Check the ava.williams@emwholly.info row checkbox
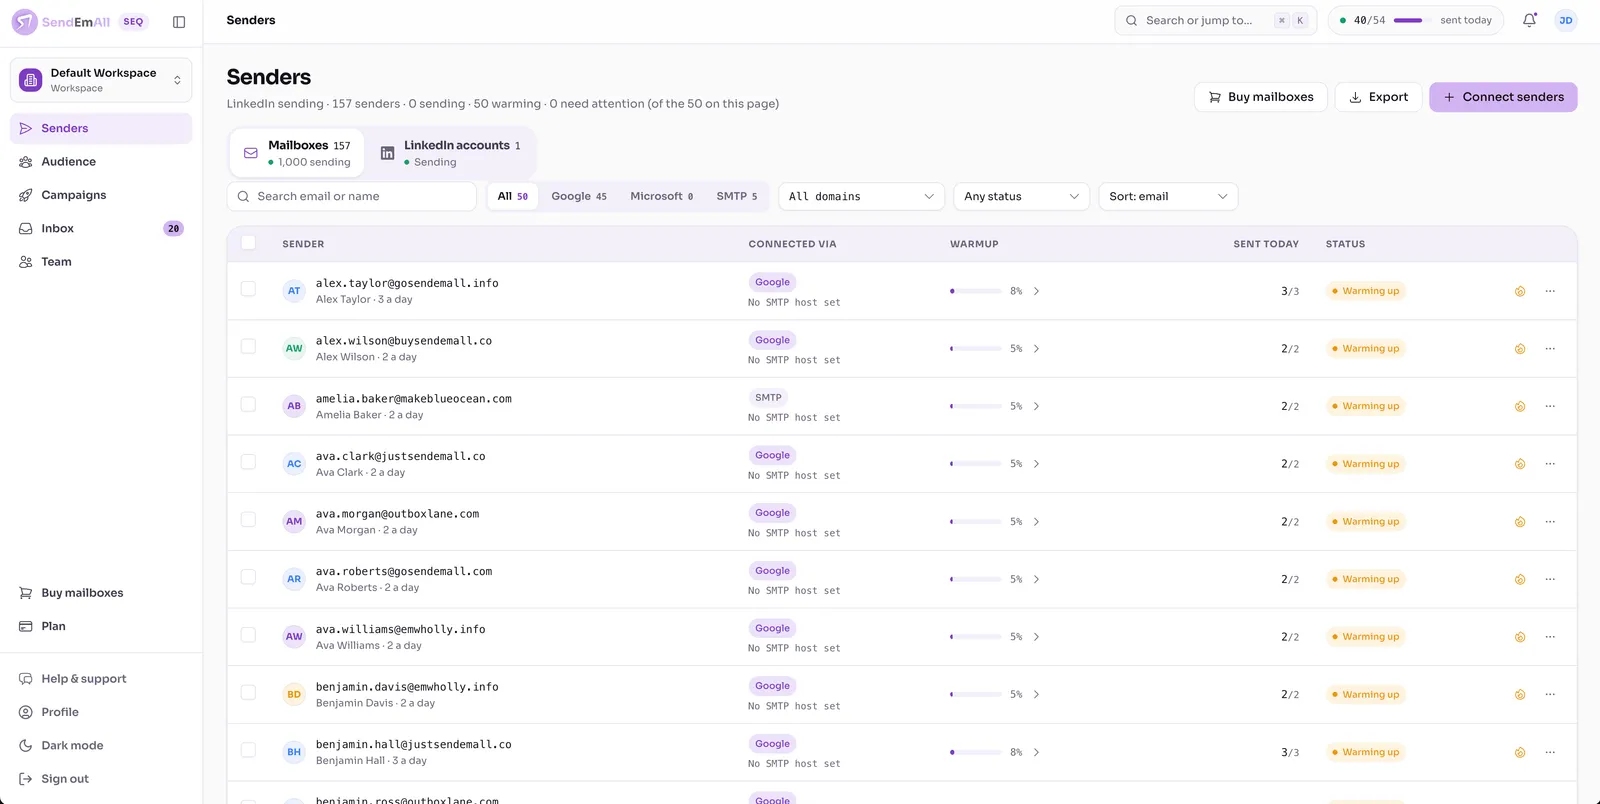The width and height of the screenshot is (1600, 804). tap(248, 635)
